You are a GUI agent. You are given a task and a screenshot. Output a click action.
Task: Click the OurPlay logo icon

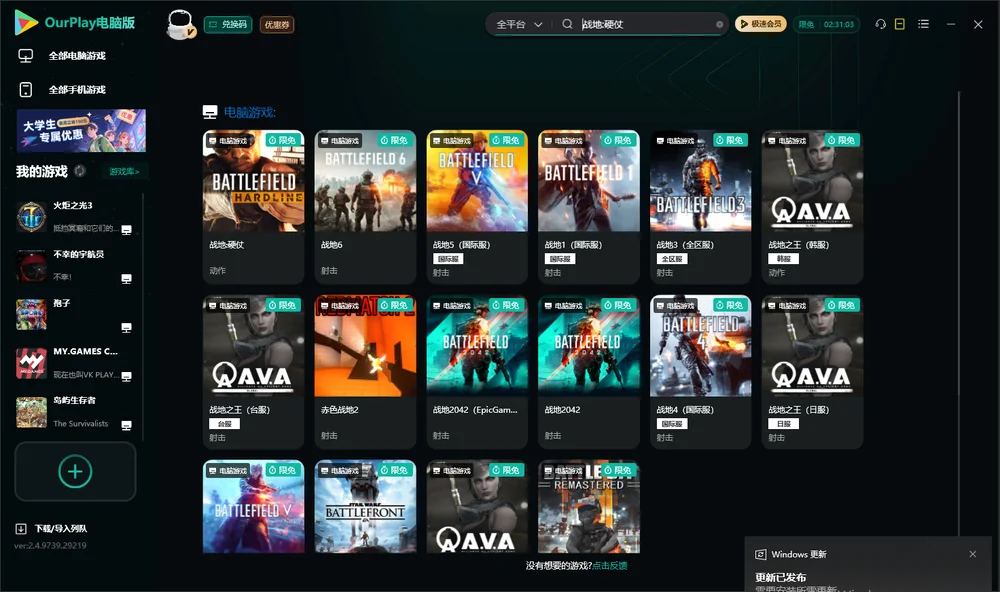(x=26, y=22)
